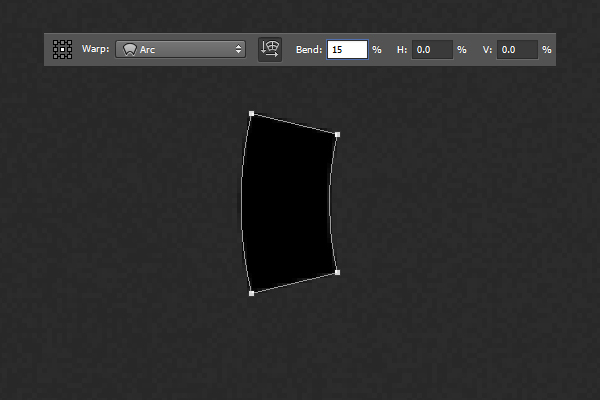
Task: Click the V: label for vertical distortion
Action: [x=486, y=49]
